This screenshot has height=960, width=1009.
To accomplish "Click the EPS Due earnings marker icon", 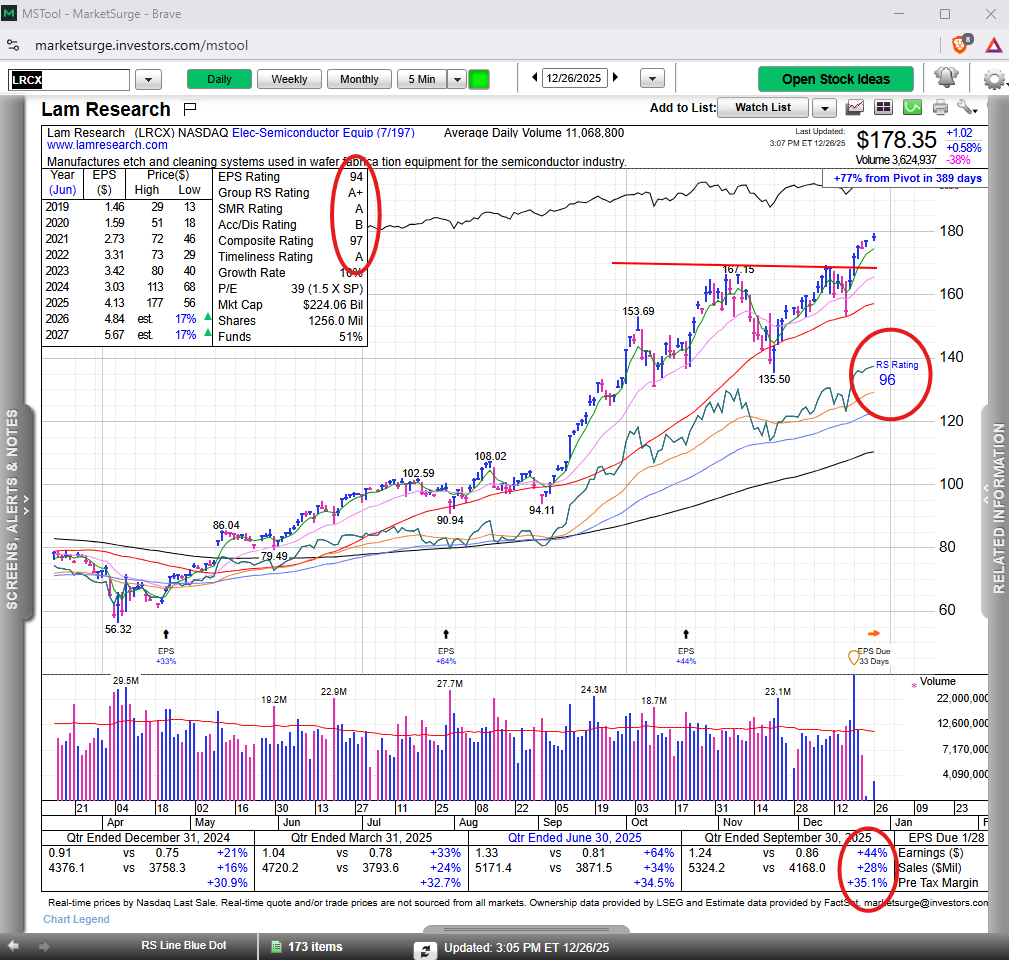I will click(x=854, y=658).
